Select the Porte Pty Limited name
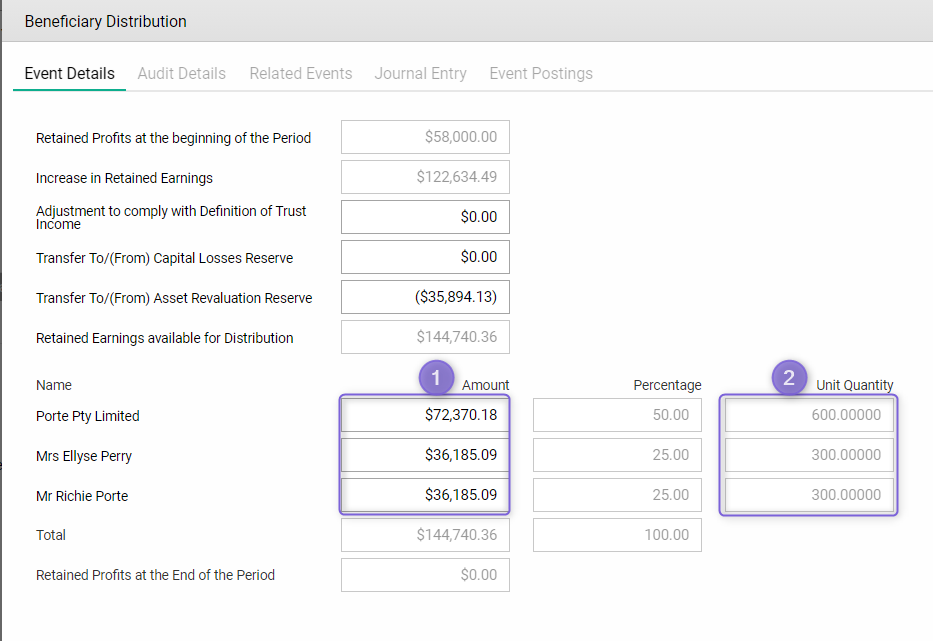Image resolution: width=933 pixels, height=641 pixels. coord(87,416)
